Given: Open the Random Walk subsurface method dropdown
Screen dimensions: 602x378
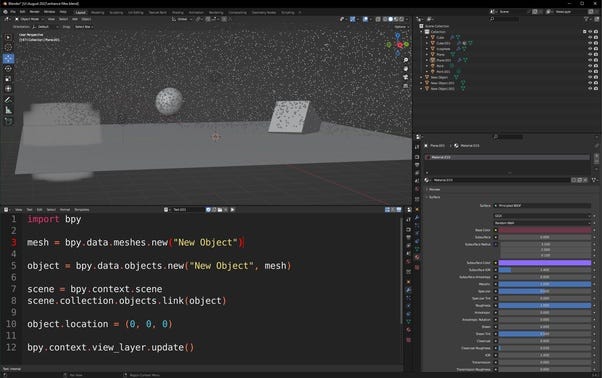Looking at the screenshot, I should 542,223.
